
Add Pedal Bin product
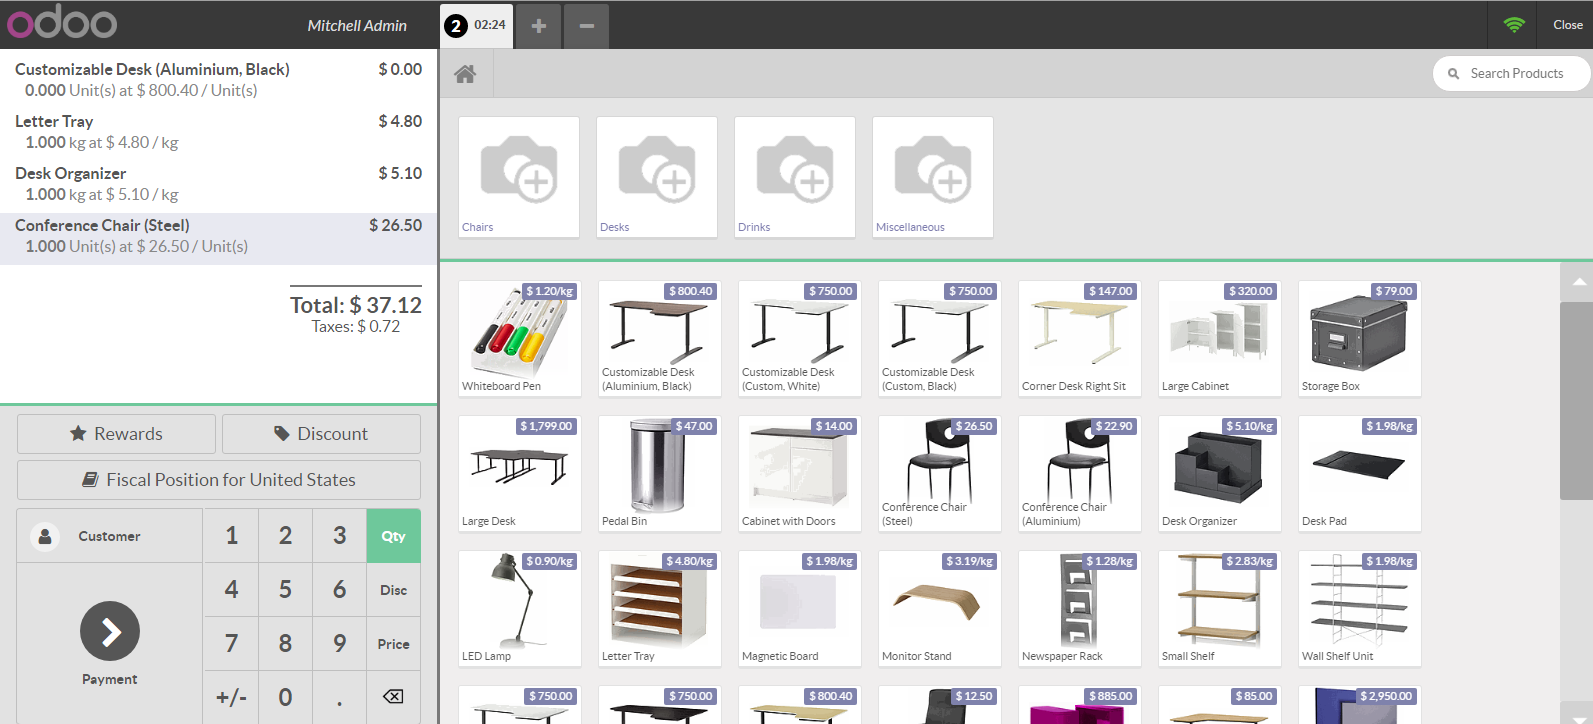tap(659, 473)
